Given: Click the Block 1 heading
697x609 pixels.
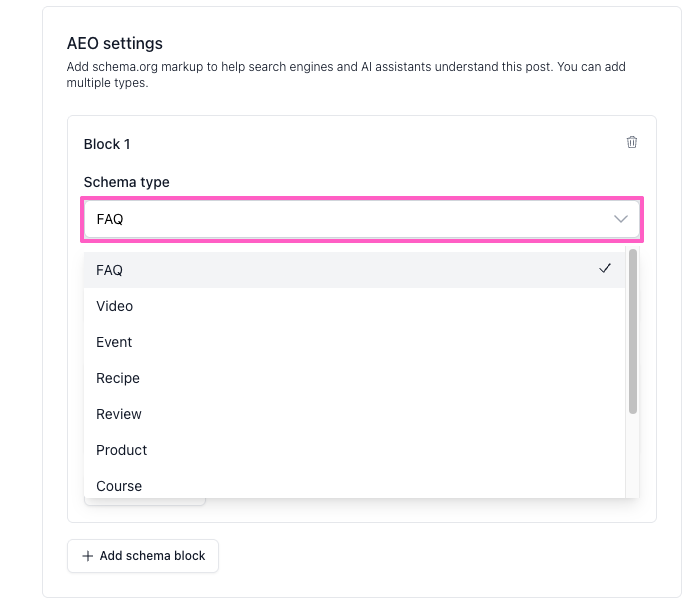Looking at the screenshot, I should click(x=107, y=144).
